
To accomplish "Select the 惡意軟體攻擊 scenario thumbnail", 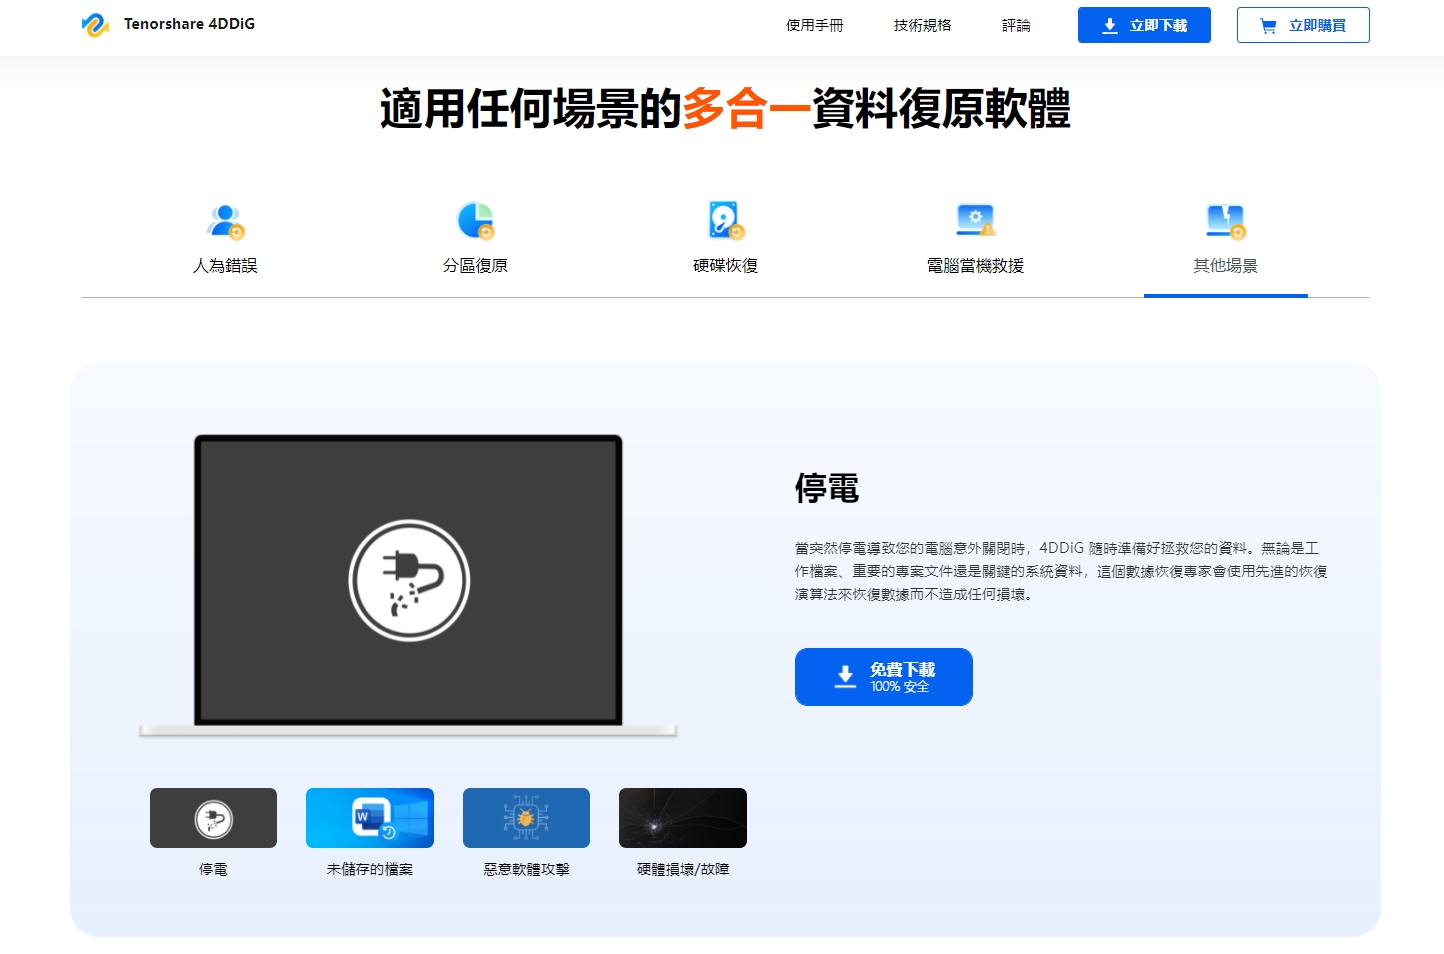I will tap(526, 817).
